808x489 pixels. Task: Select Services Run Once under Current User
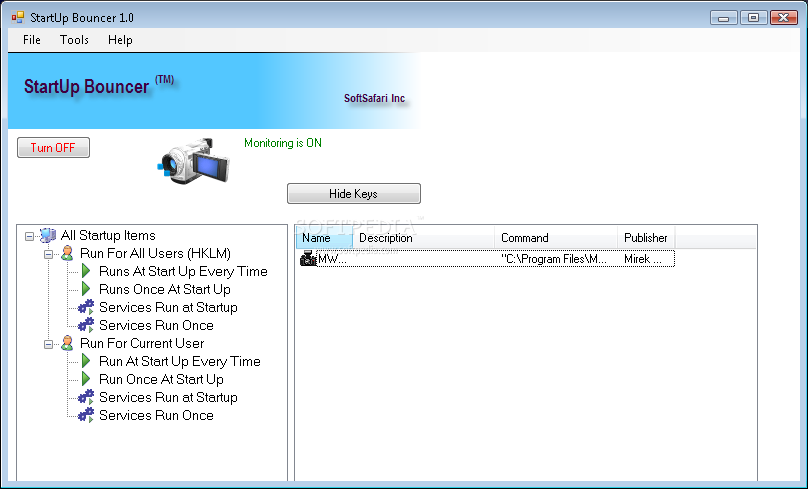click(x=156, y=416)
